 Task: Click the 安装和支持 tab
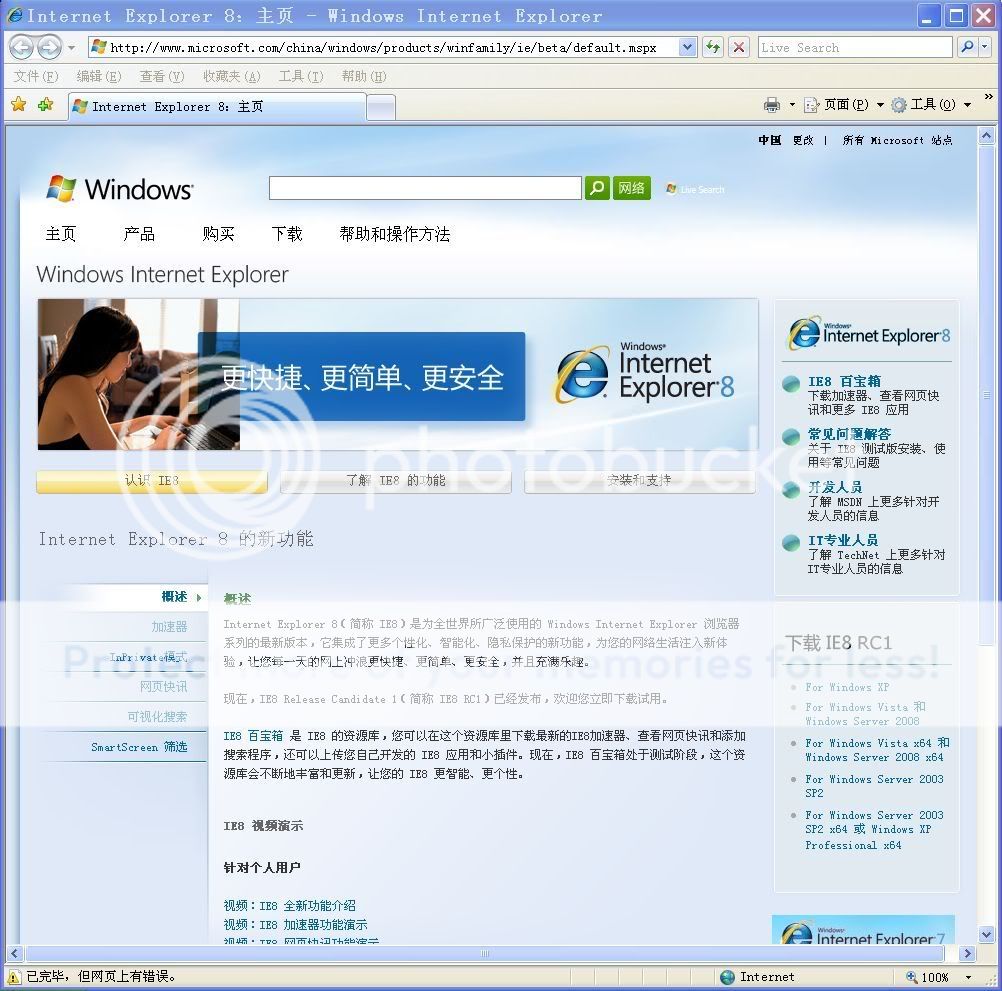point(640,481)
